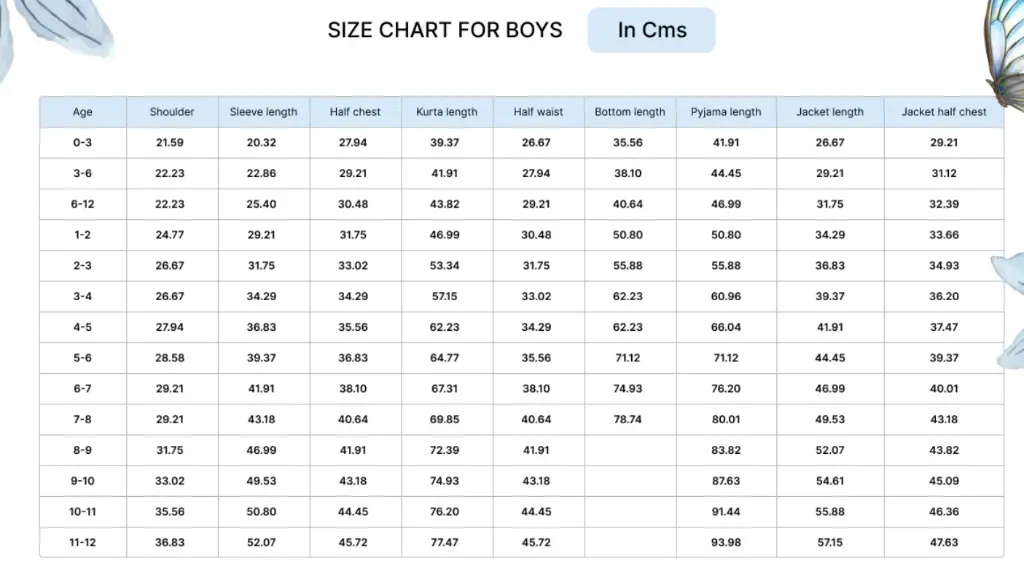Image resolution: width=1024 pixels, height=577 pixels.
Task: Click the Kurta length column header
Action: 447,112
